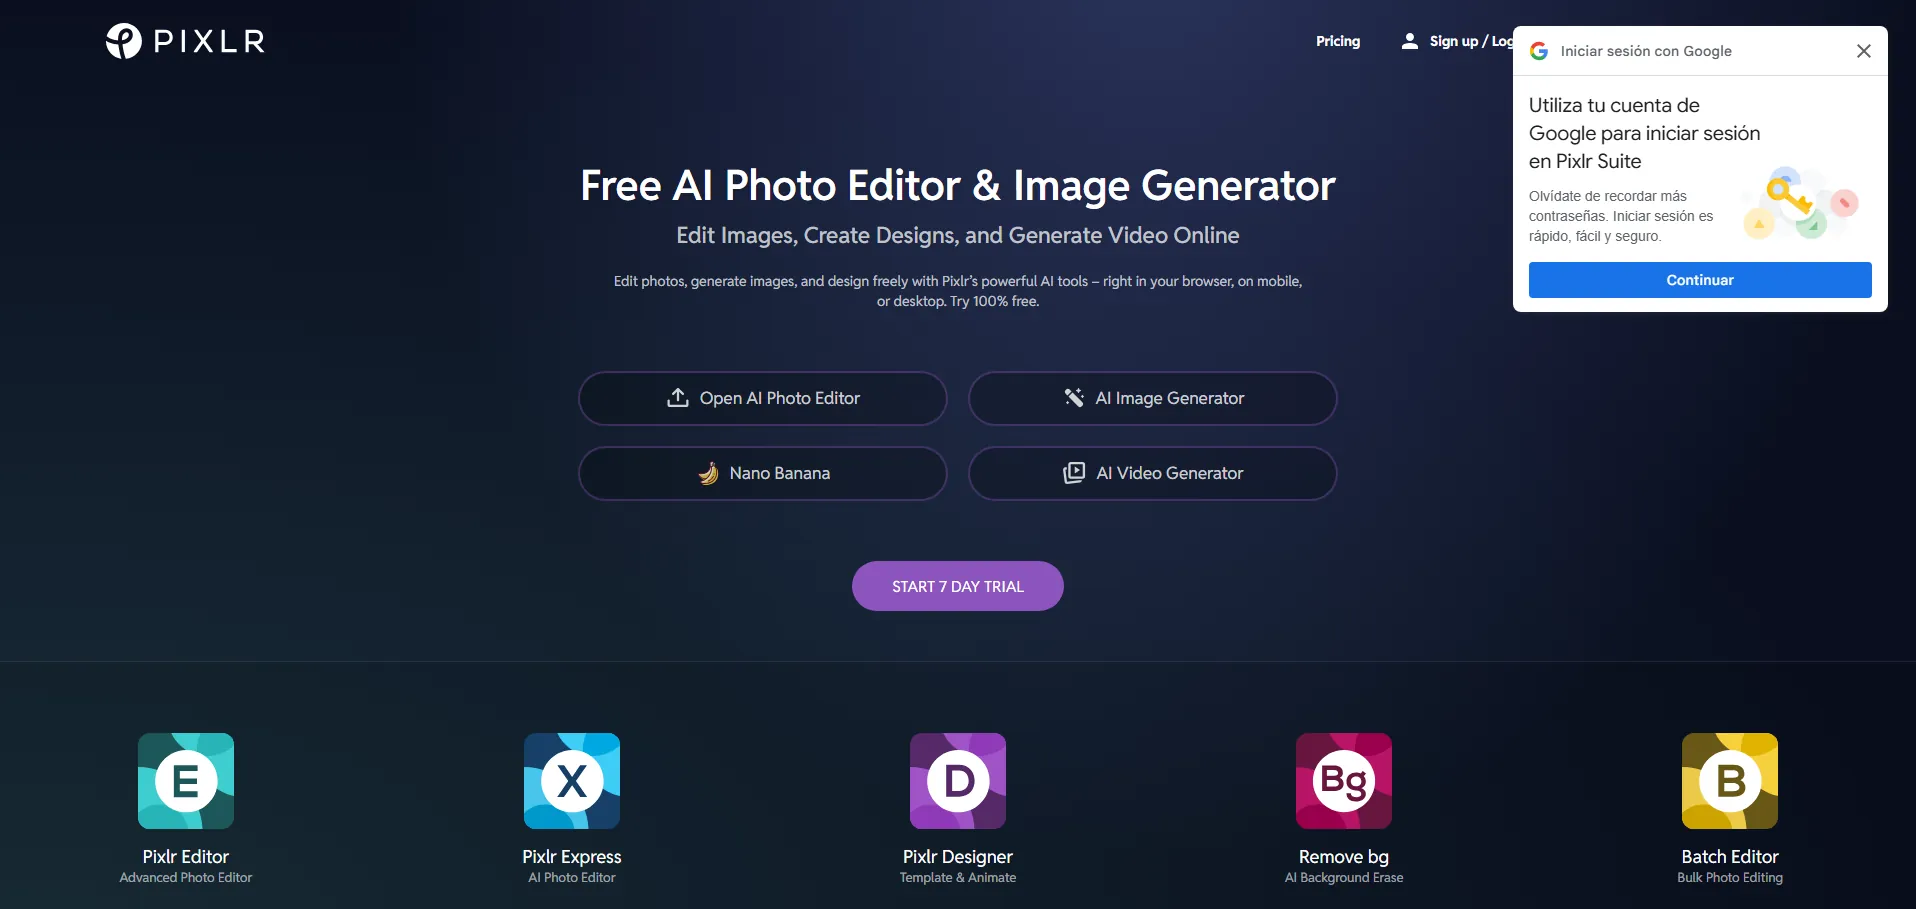This screenshot has width=1916, height=909.
Task: Open Remove bg Bg icon
Action: coord(1344,781)
